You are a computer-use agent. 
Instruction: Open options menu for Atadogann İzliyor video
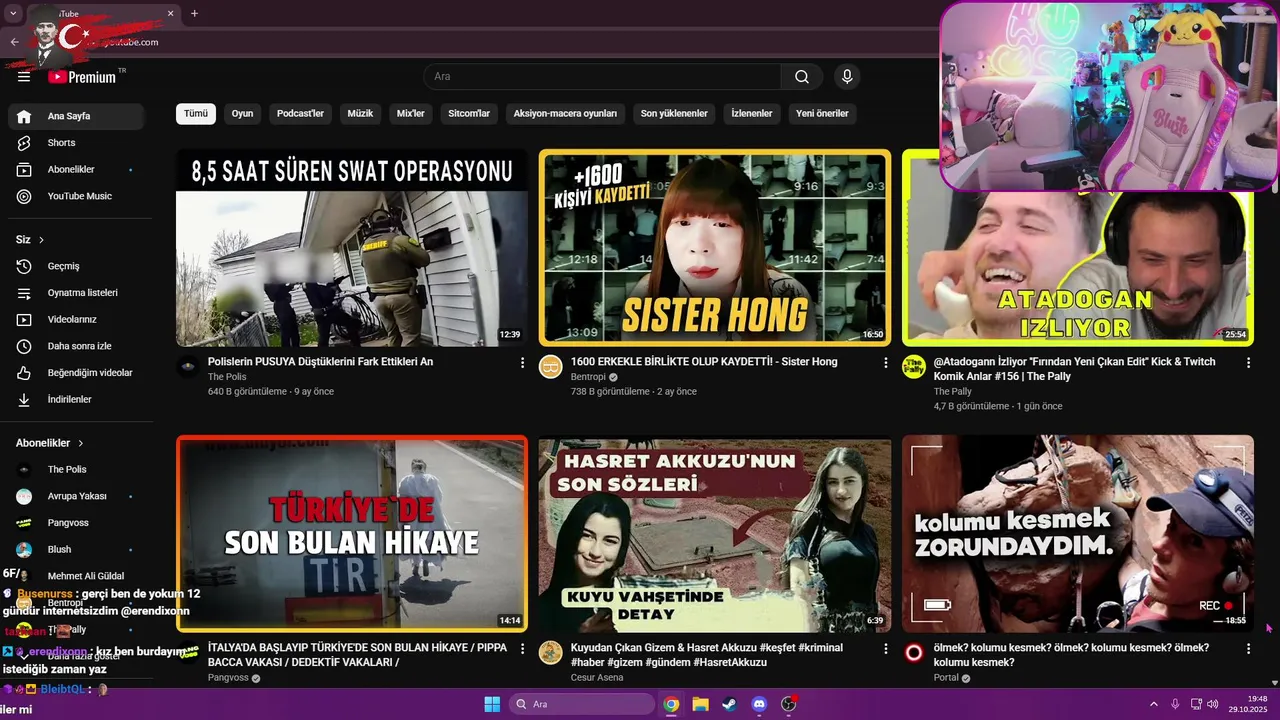1248,363
